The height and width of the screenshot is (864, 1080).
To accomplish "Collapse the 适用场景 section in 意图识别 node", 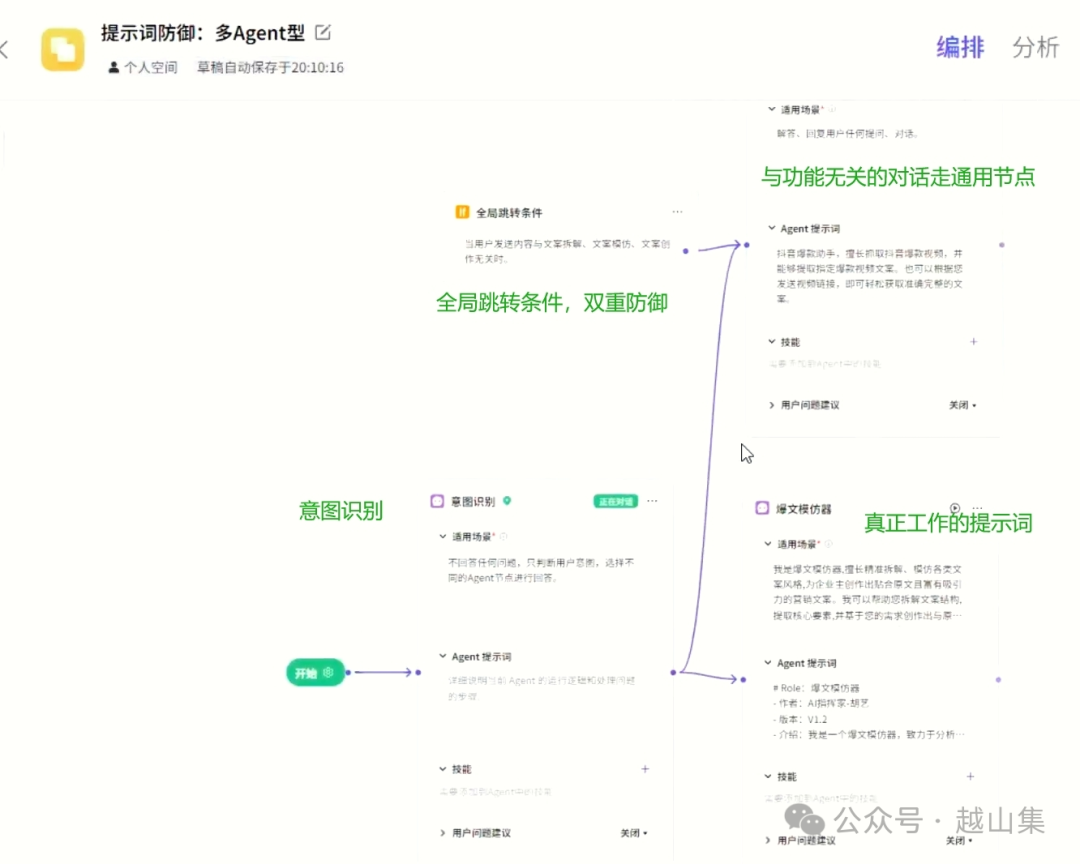I will (x=443, y=536).
